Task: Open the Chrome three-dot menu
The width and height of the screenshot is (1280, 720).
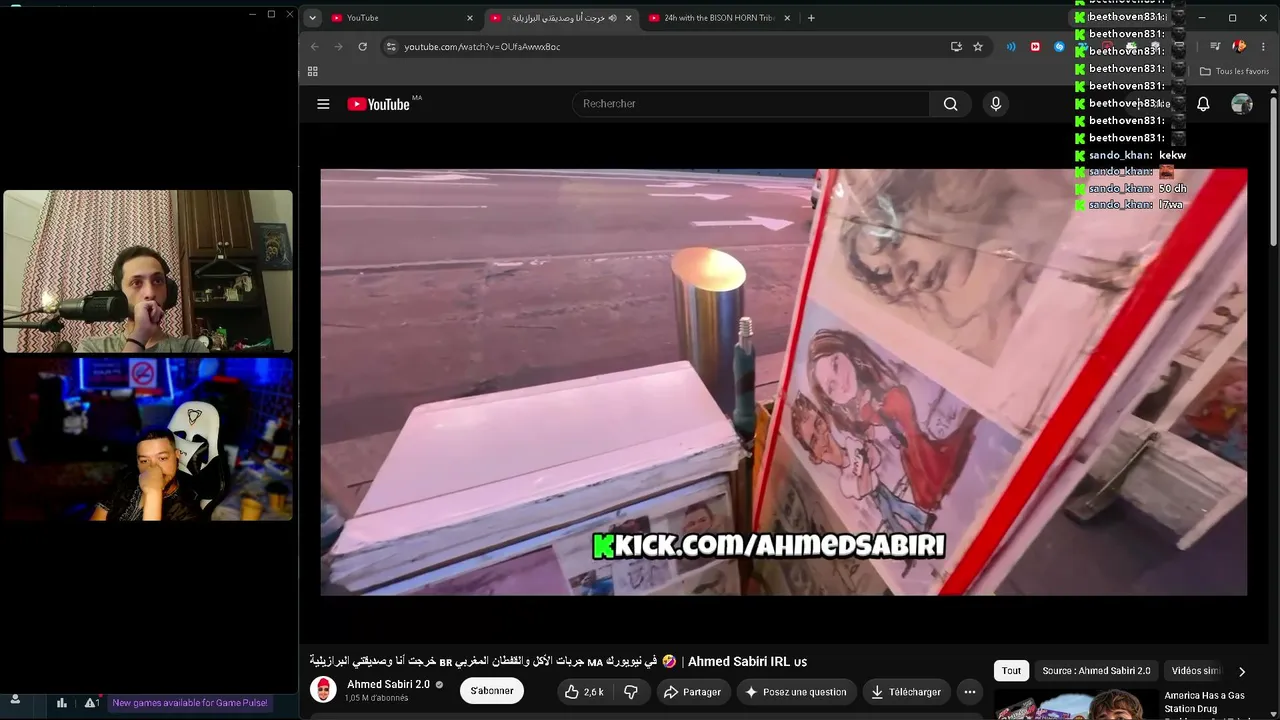Action: [1263, 46]
